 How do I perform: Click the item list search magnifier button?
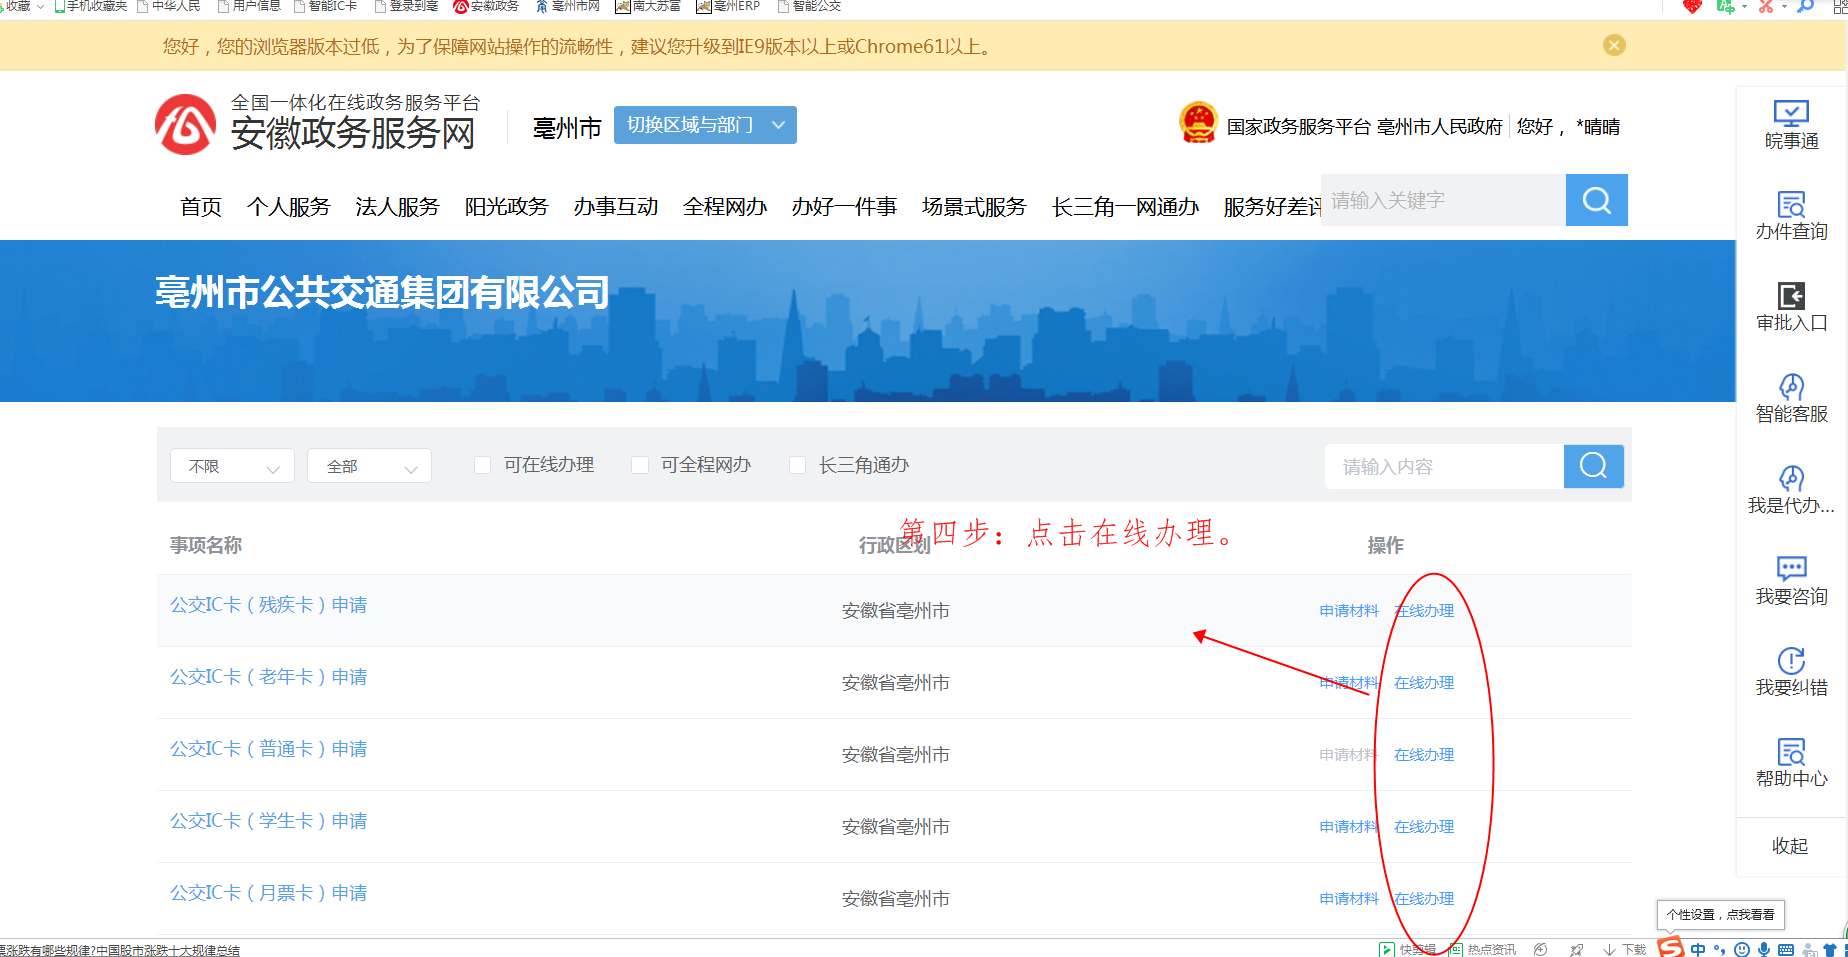coord(1593,466)
